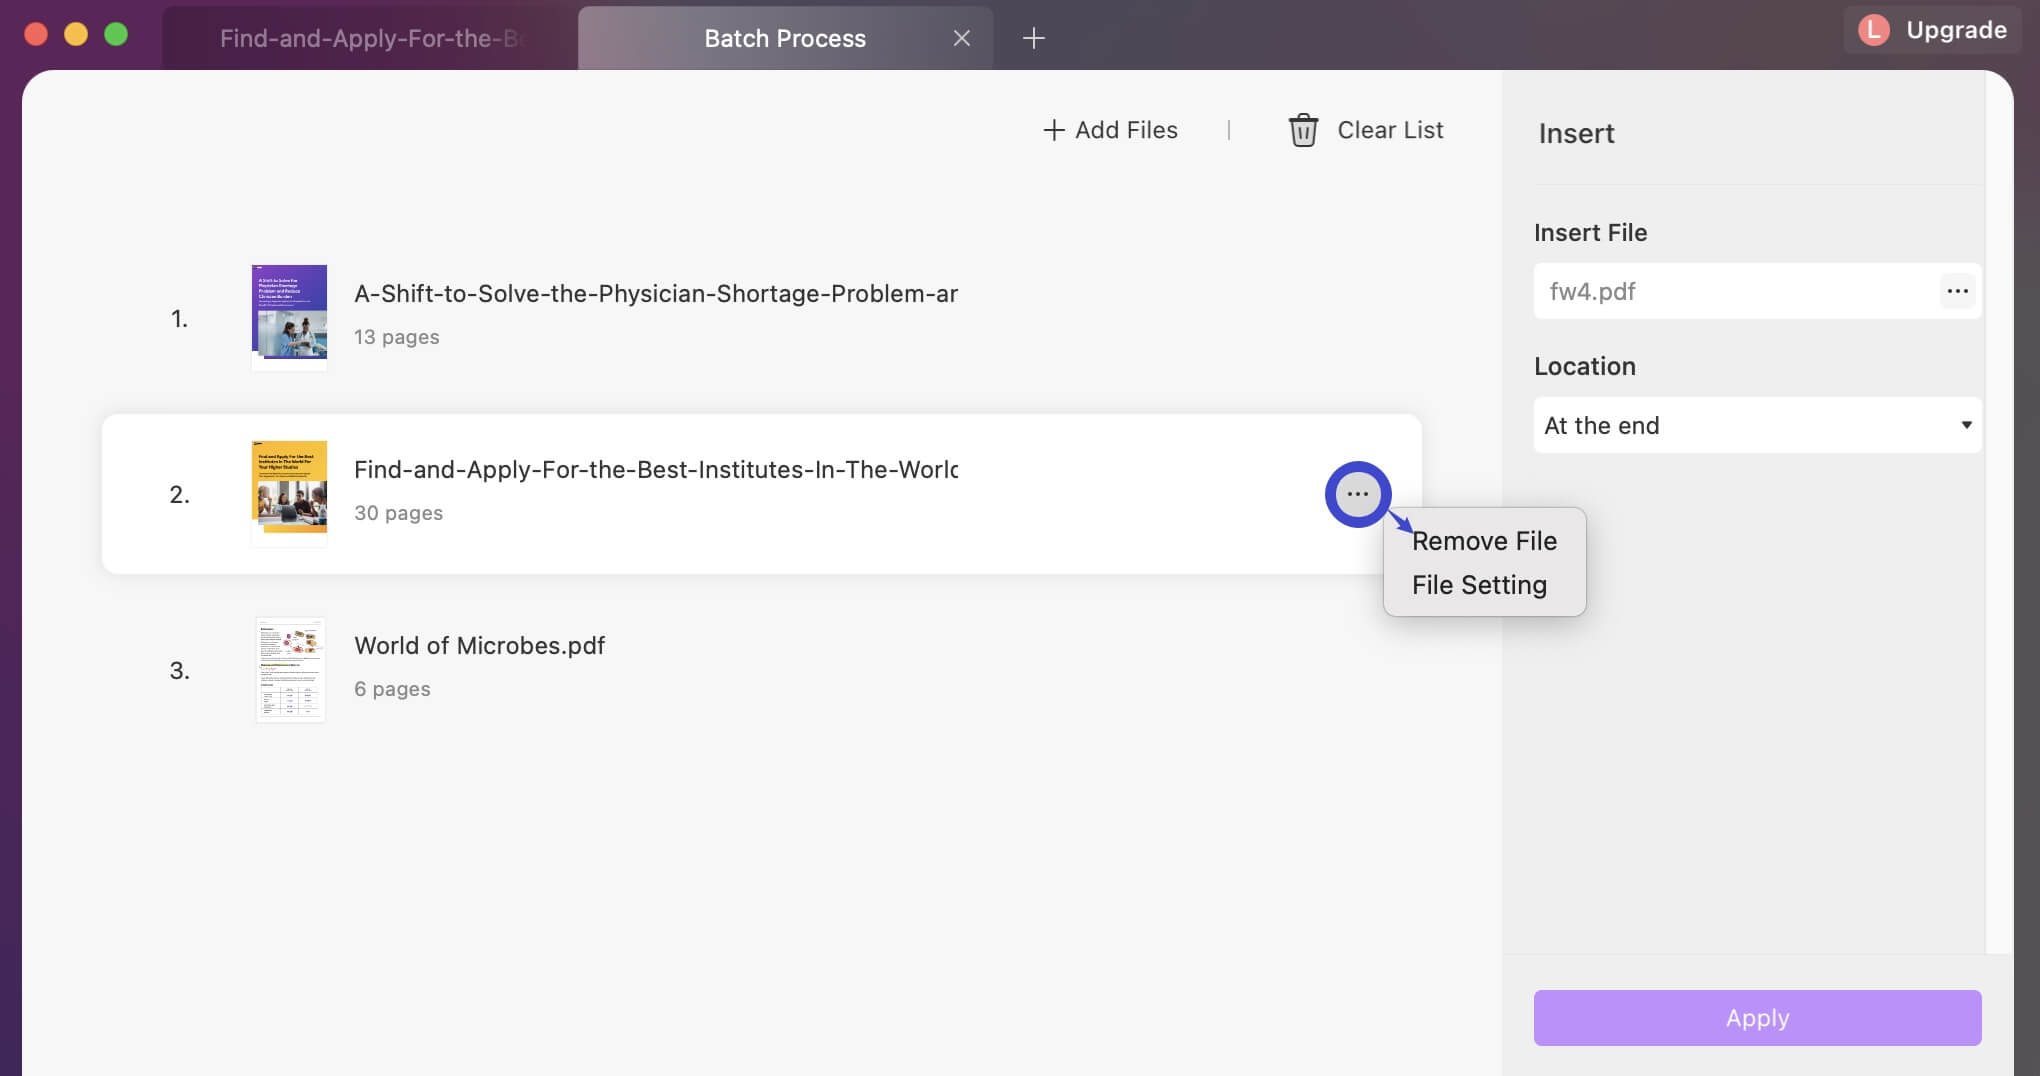
Task: Browse insert file with the ellipsis button
Action: 1957,291
